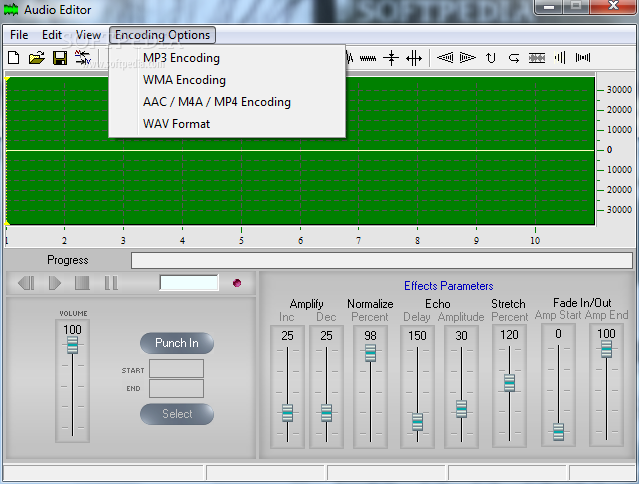Click the Echo label

[438, 304]
